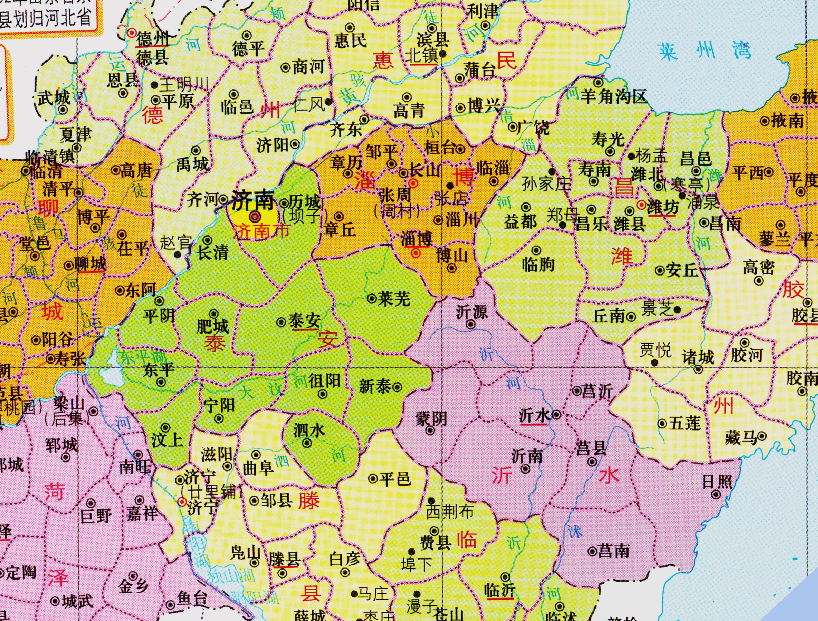Select the Jinan provincial capital marker

[255, 217]
